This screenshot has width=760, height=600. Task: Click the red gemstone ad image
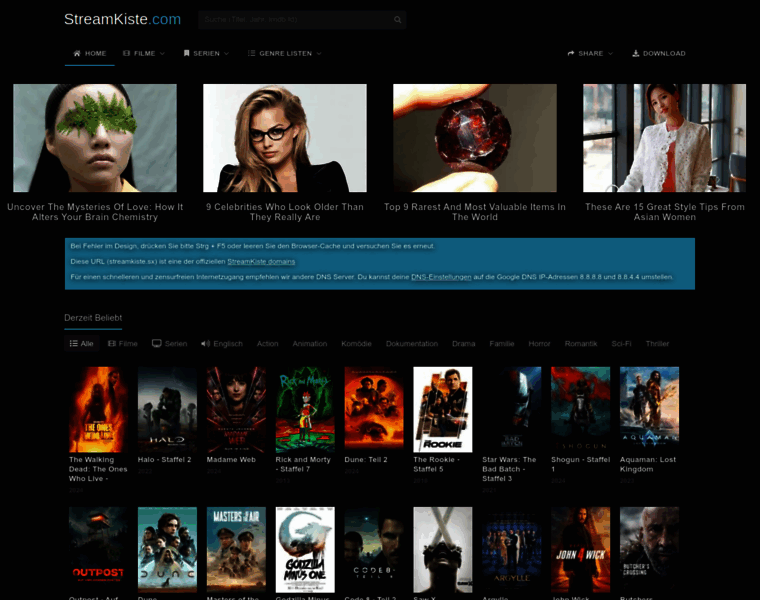[475, 138]
